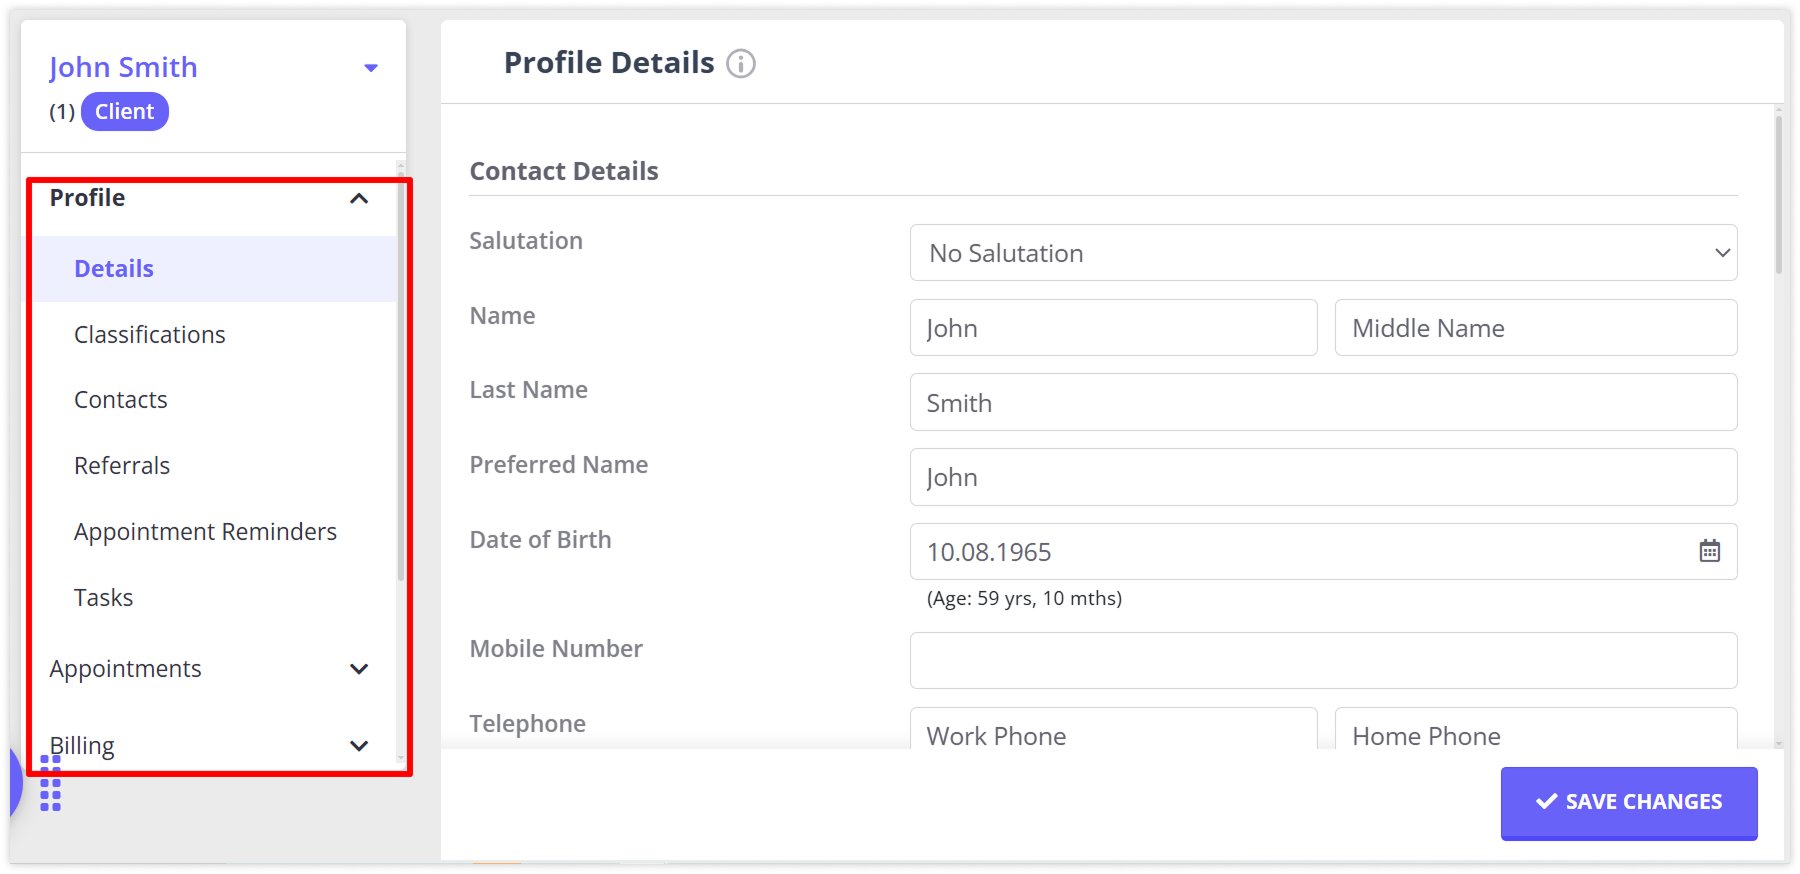Expand the Appointments section

(359, 669)
